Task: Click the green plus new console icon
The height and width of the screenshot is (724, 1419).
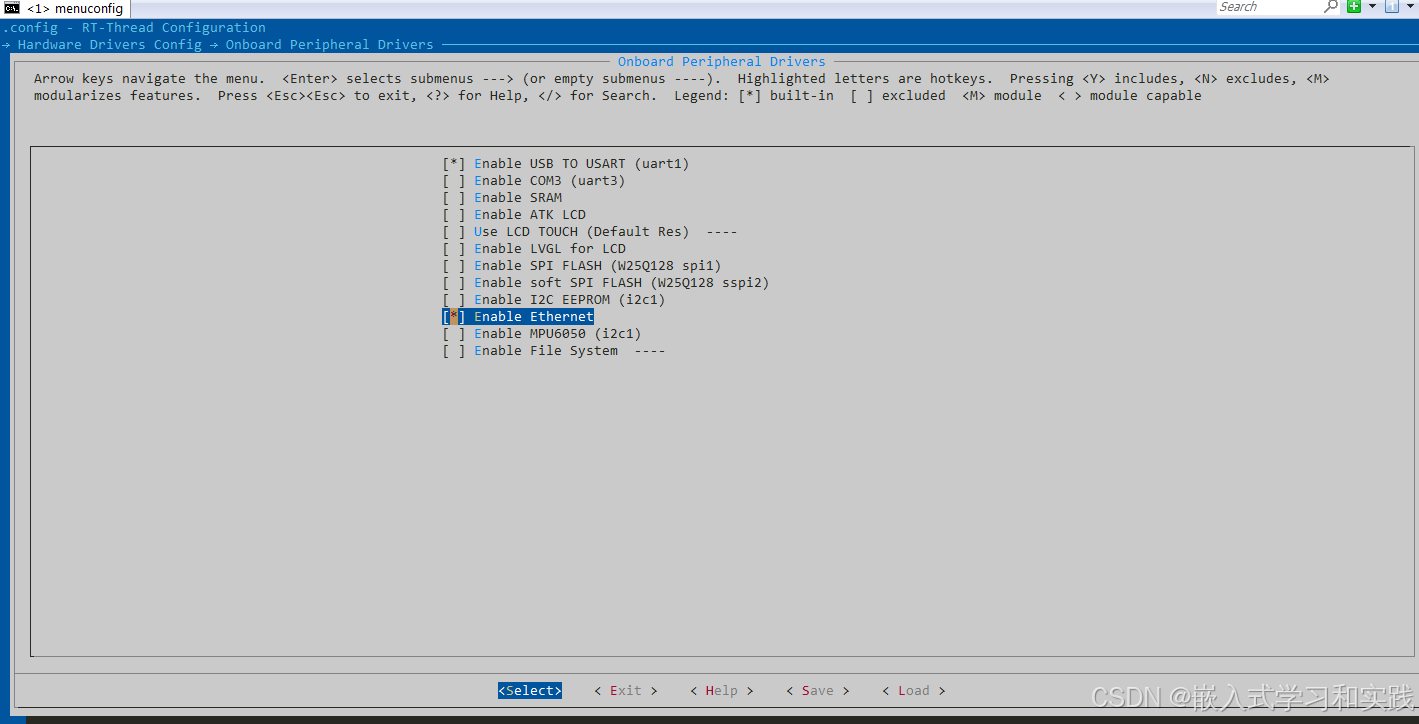Action: 1353,7
